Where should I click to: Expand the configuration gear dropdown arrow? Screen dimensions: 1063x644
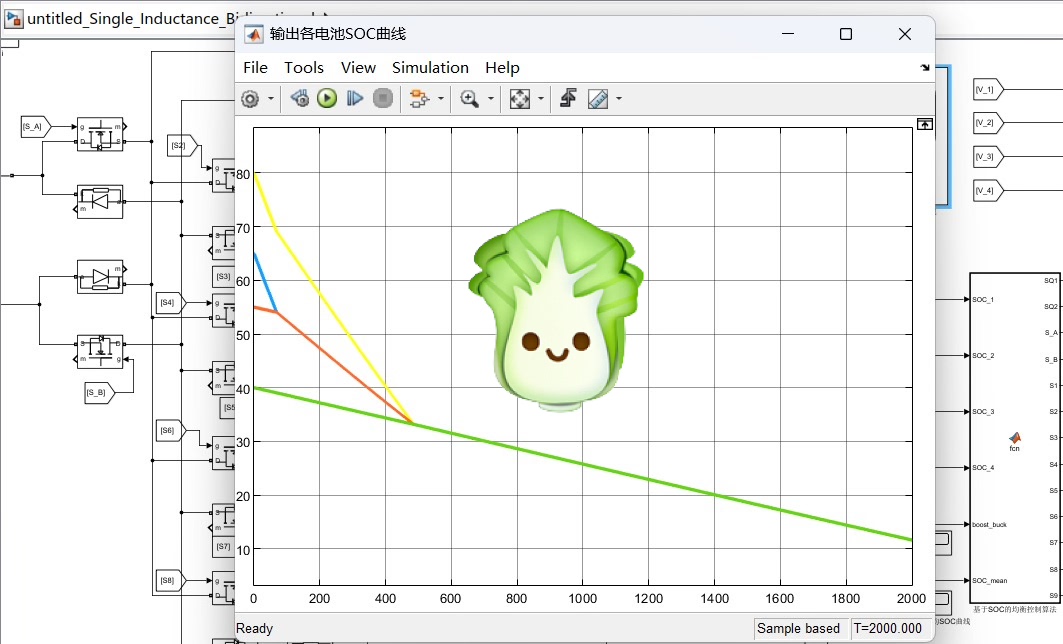[270, 99]
